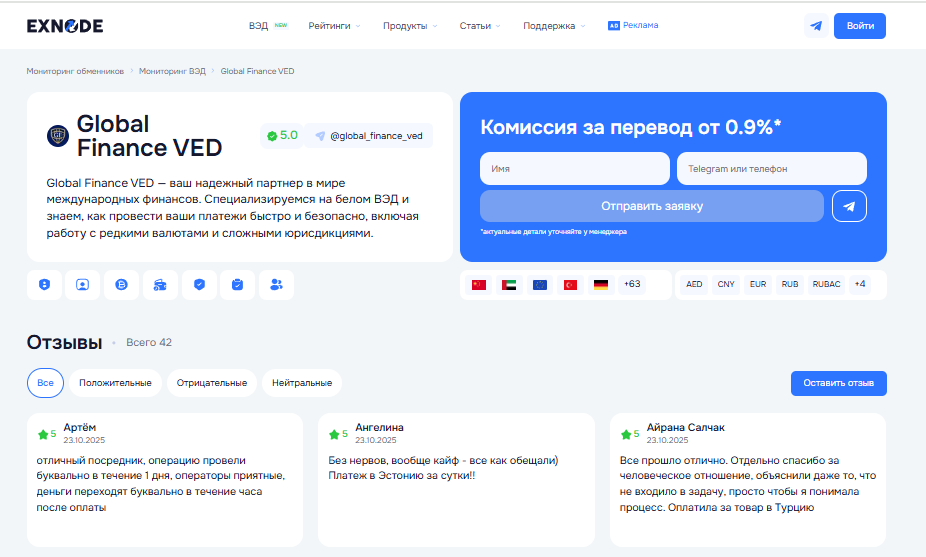
Task: Click reviewer name Ангелина
Action: [379, 427]
